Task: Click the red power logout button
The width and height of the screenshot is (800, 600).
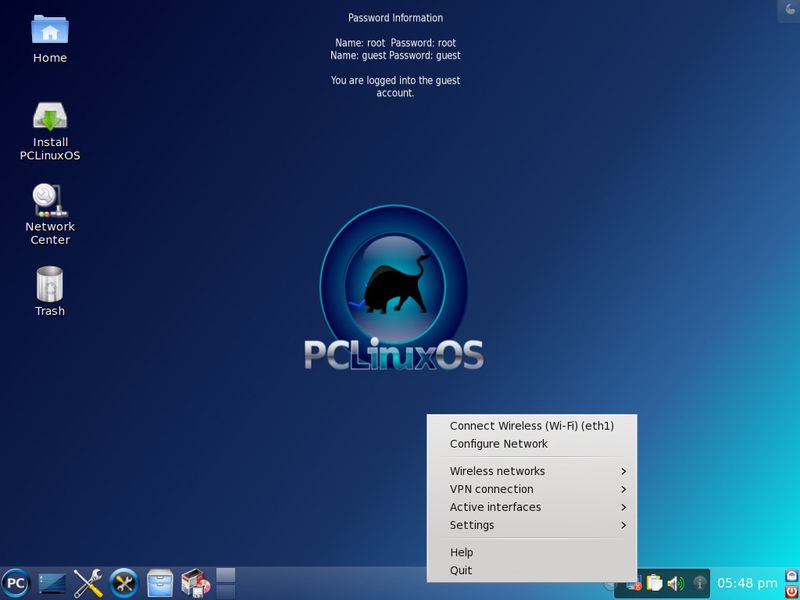Action: pos(791,591)
